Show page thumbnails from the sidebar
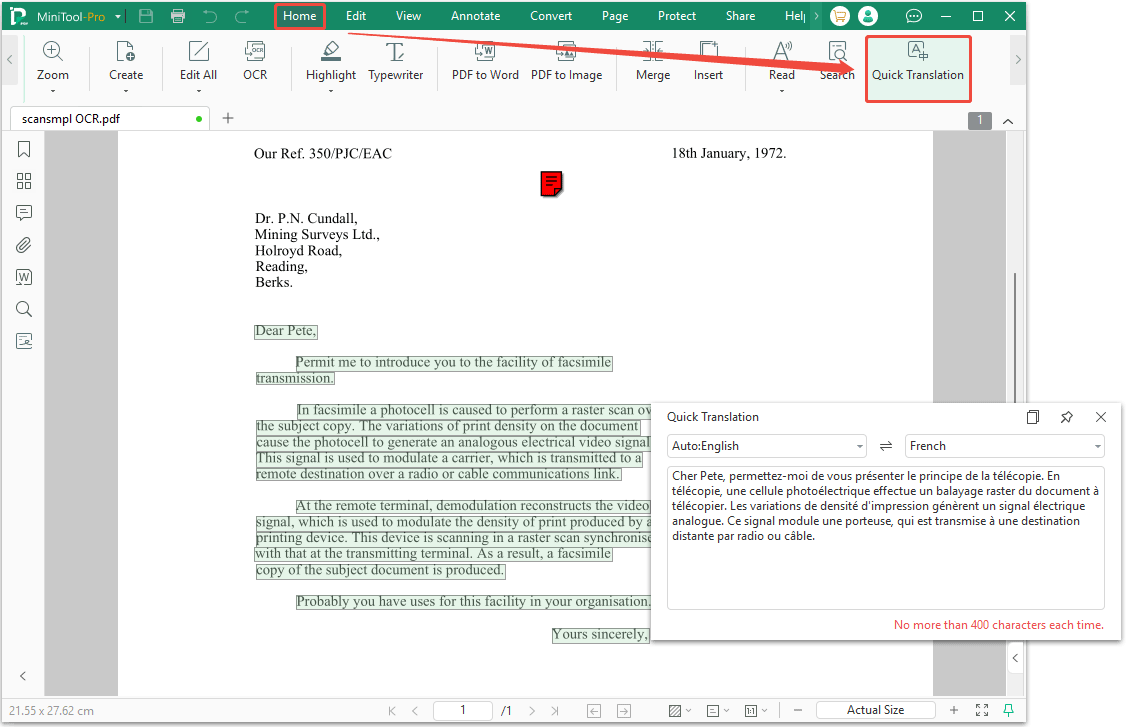1126x727 pixels. pyautogui.click(x=23, y=181)
